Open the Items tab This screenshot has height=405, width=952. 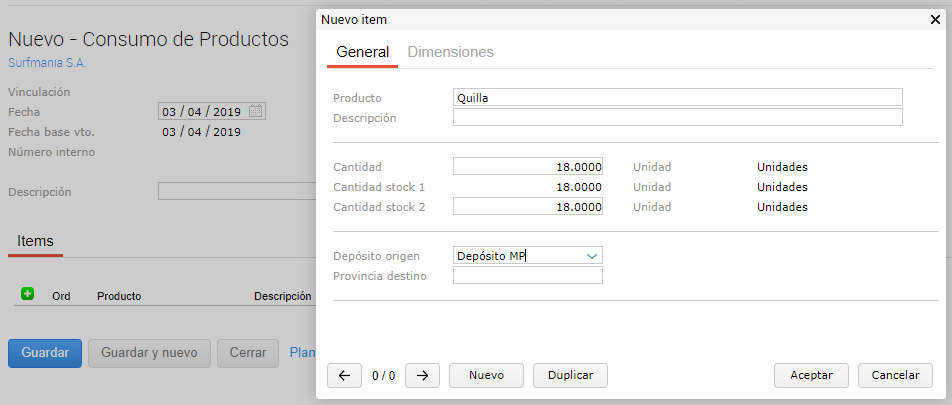pos(35,241)
